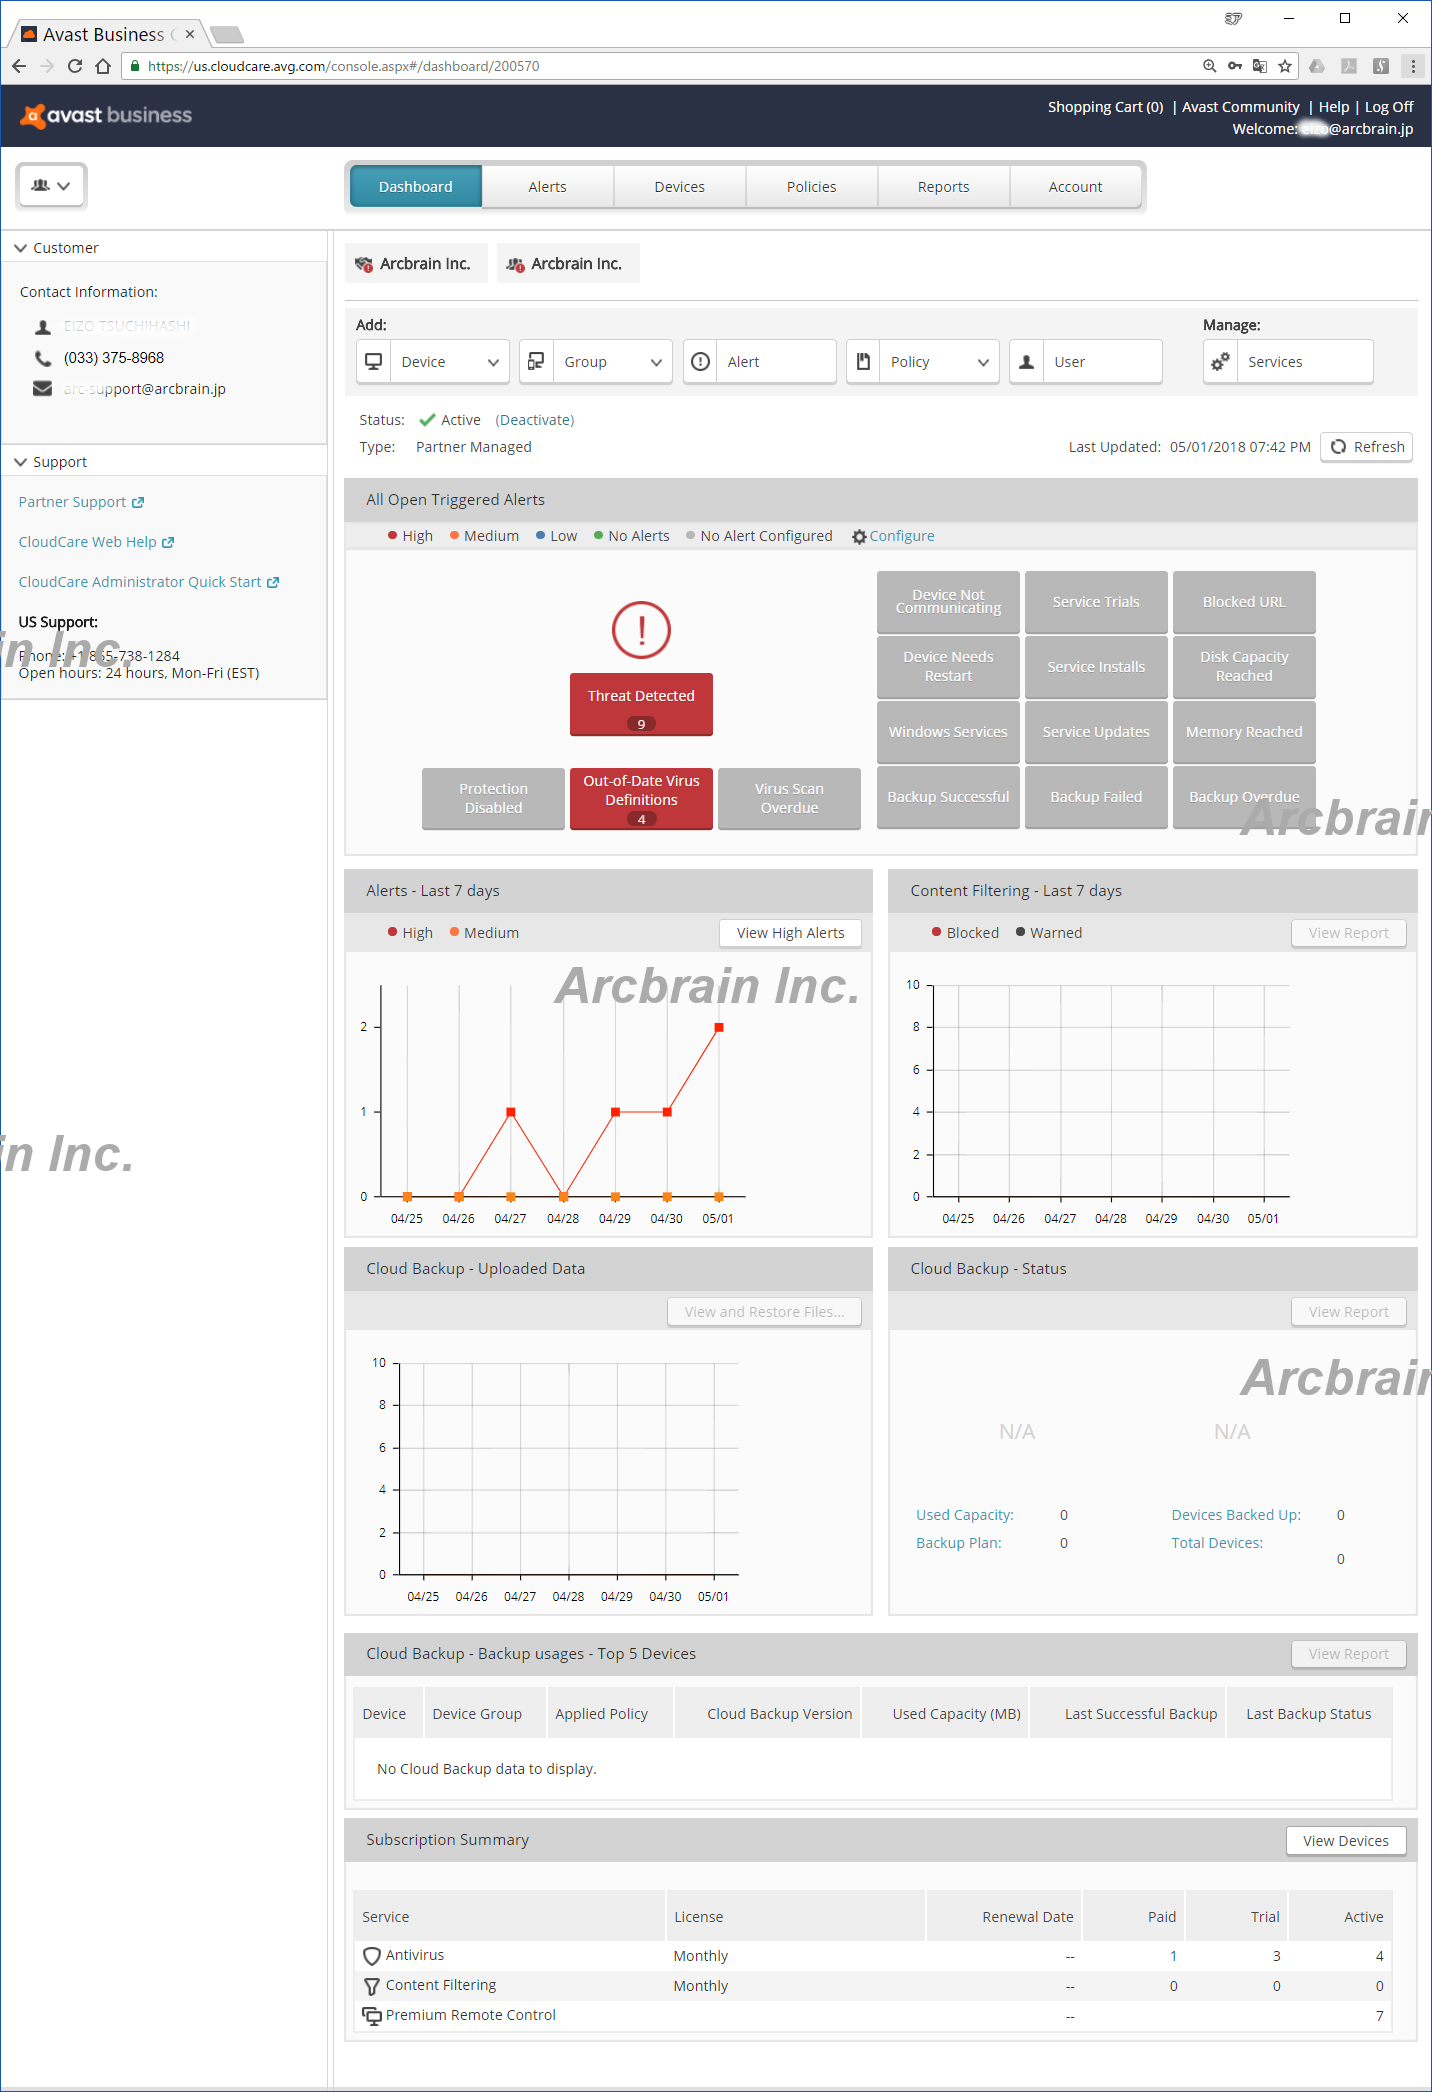The width and height of the screenshot is (1432, 2092).
Task: Go to browser home icon
Action: [103, 66]
